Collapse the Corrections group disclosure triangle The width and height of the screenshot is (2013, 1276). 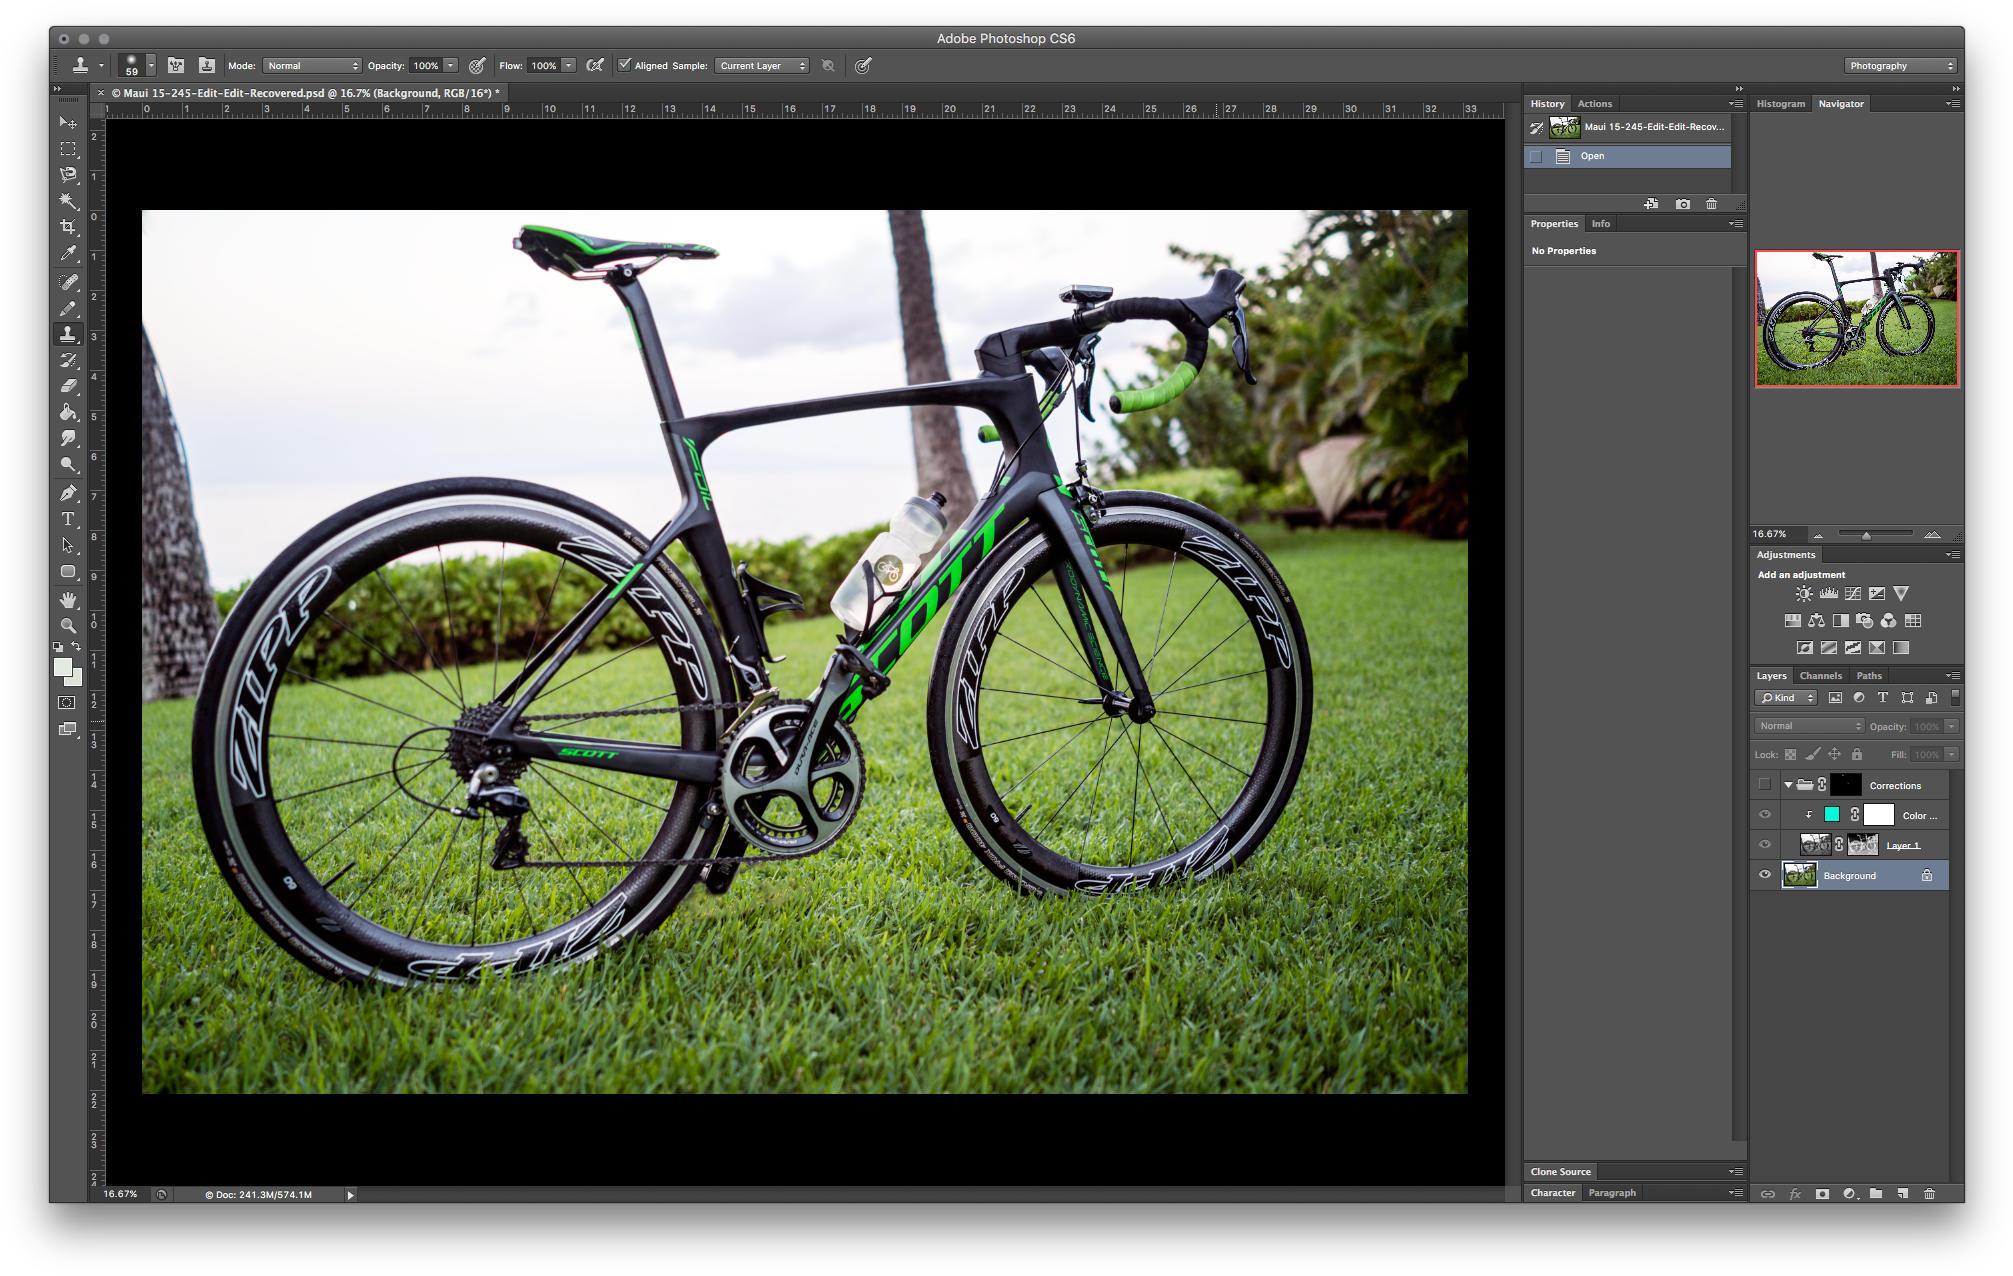[x=1787, y=784]
